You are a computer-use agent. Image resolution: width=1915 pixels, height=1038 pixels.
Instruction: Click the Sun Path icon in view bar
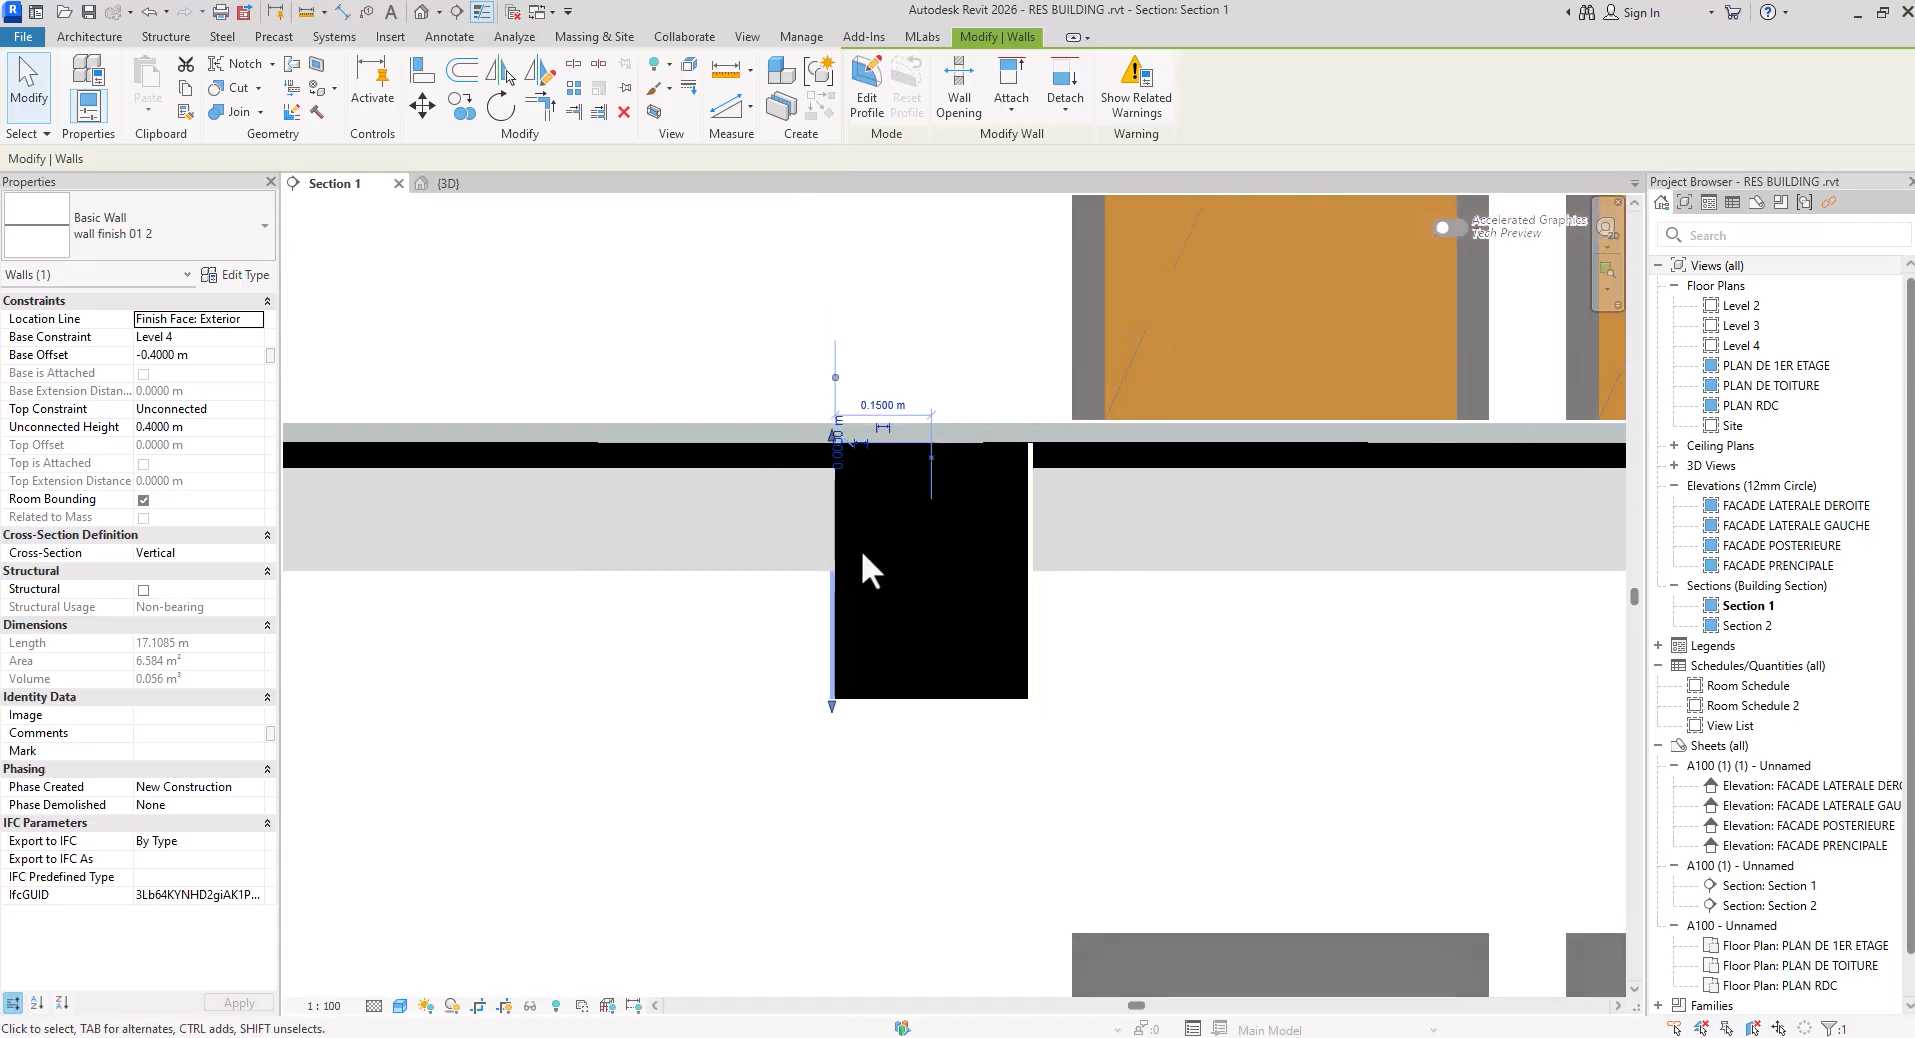tap(426, 1006)
